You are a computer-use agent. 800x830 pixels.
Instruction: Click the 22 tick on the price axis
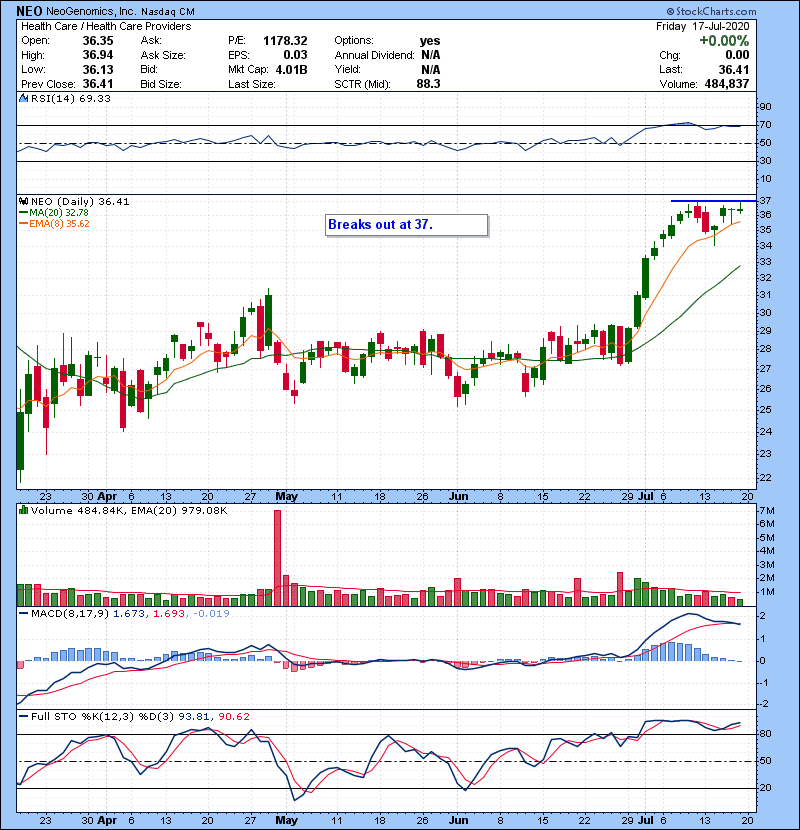click(765, 478)
